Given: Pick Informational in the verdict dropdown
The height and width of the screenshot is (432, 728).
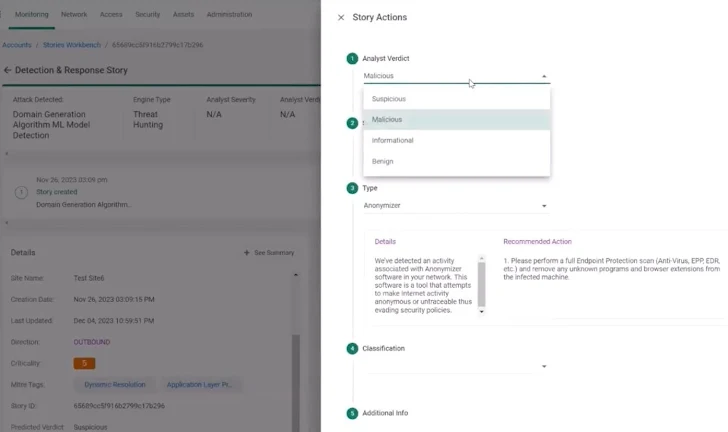Looking at the screenshot, I should click(x=392, y=141).
